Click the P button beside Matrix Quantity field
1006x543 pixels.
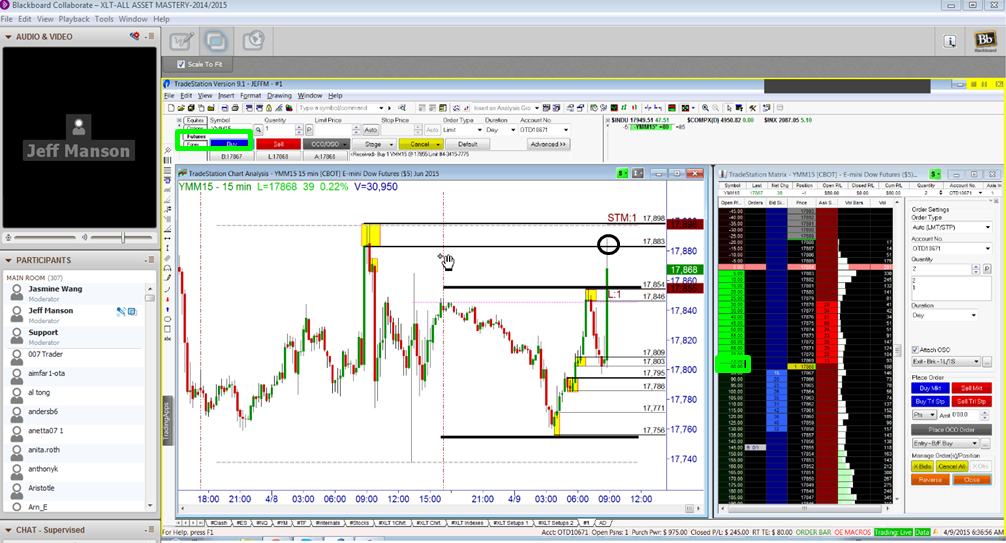tap(987, 269)
